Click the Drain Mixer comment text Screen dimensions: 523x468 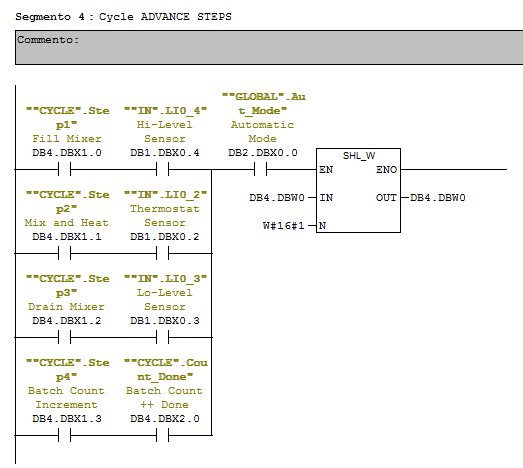pyautogui.click(x=66, y=307)
